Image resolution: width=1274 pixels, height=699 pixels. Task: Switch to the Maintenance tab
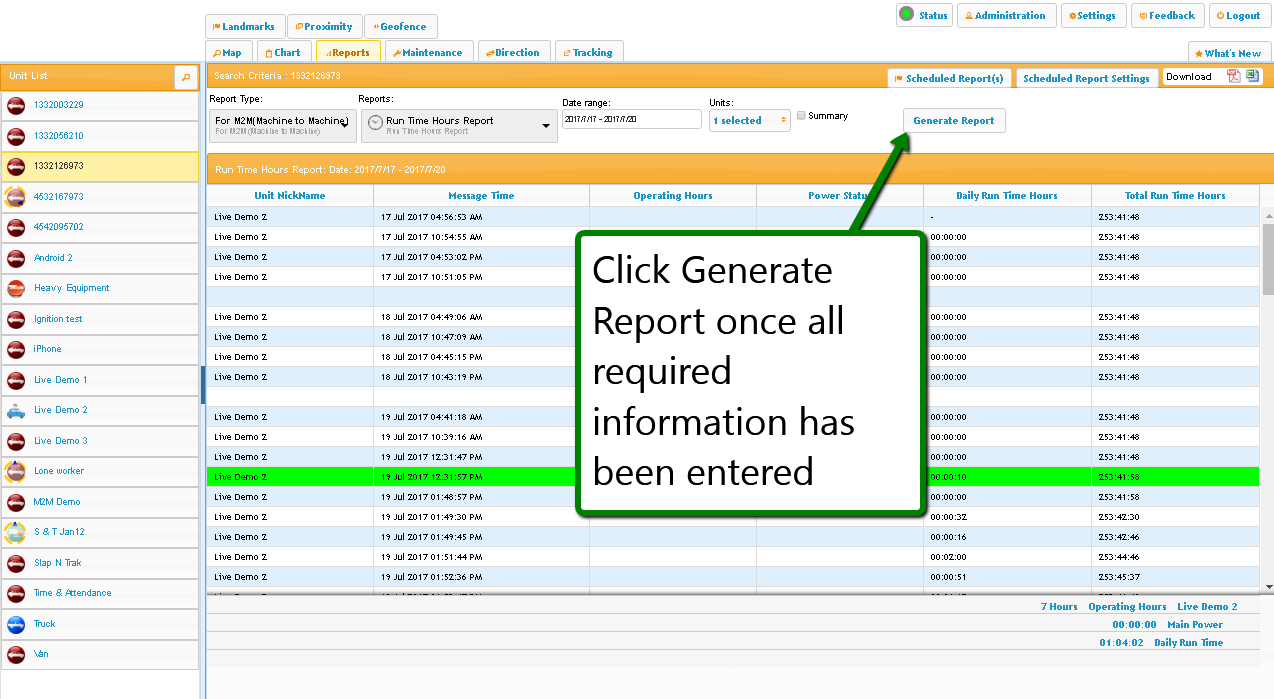click(x=427, y=53)
